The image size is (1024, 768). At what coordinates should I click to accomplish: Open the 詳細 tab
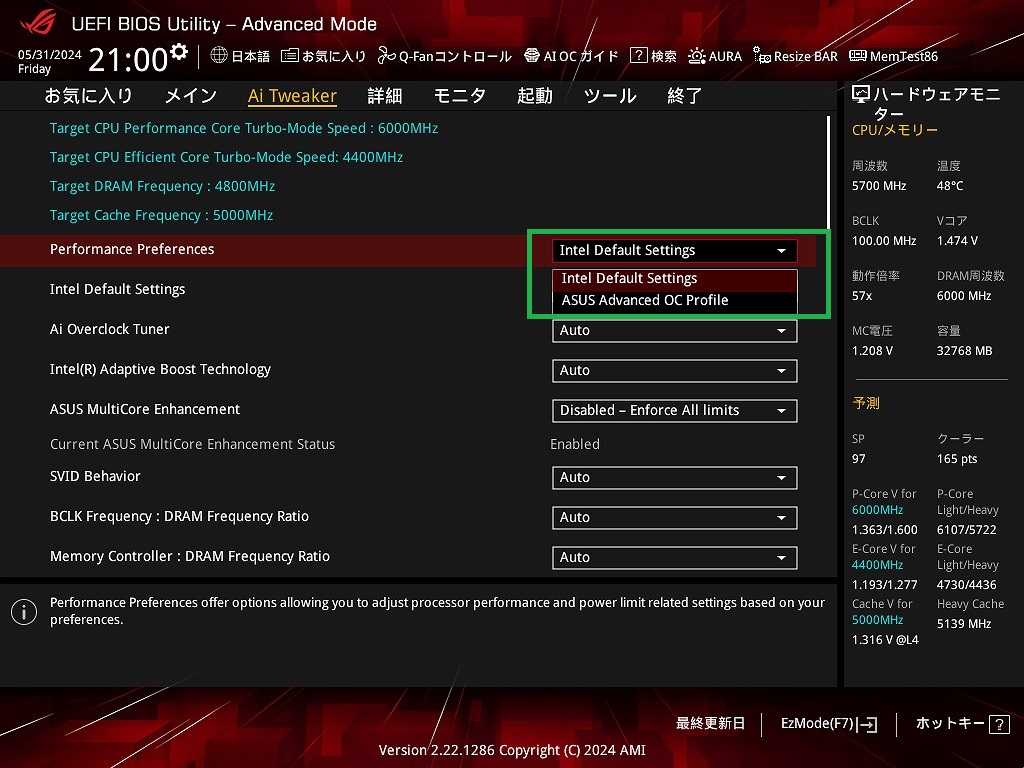coord(385,96)
